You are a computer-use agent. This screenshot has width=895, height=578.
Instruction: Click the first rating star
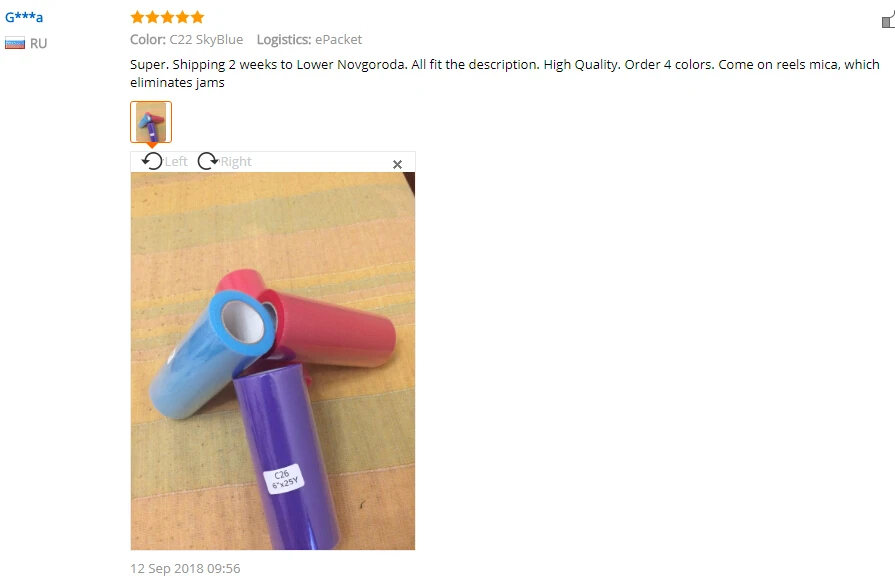pos(137,17)
